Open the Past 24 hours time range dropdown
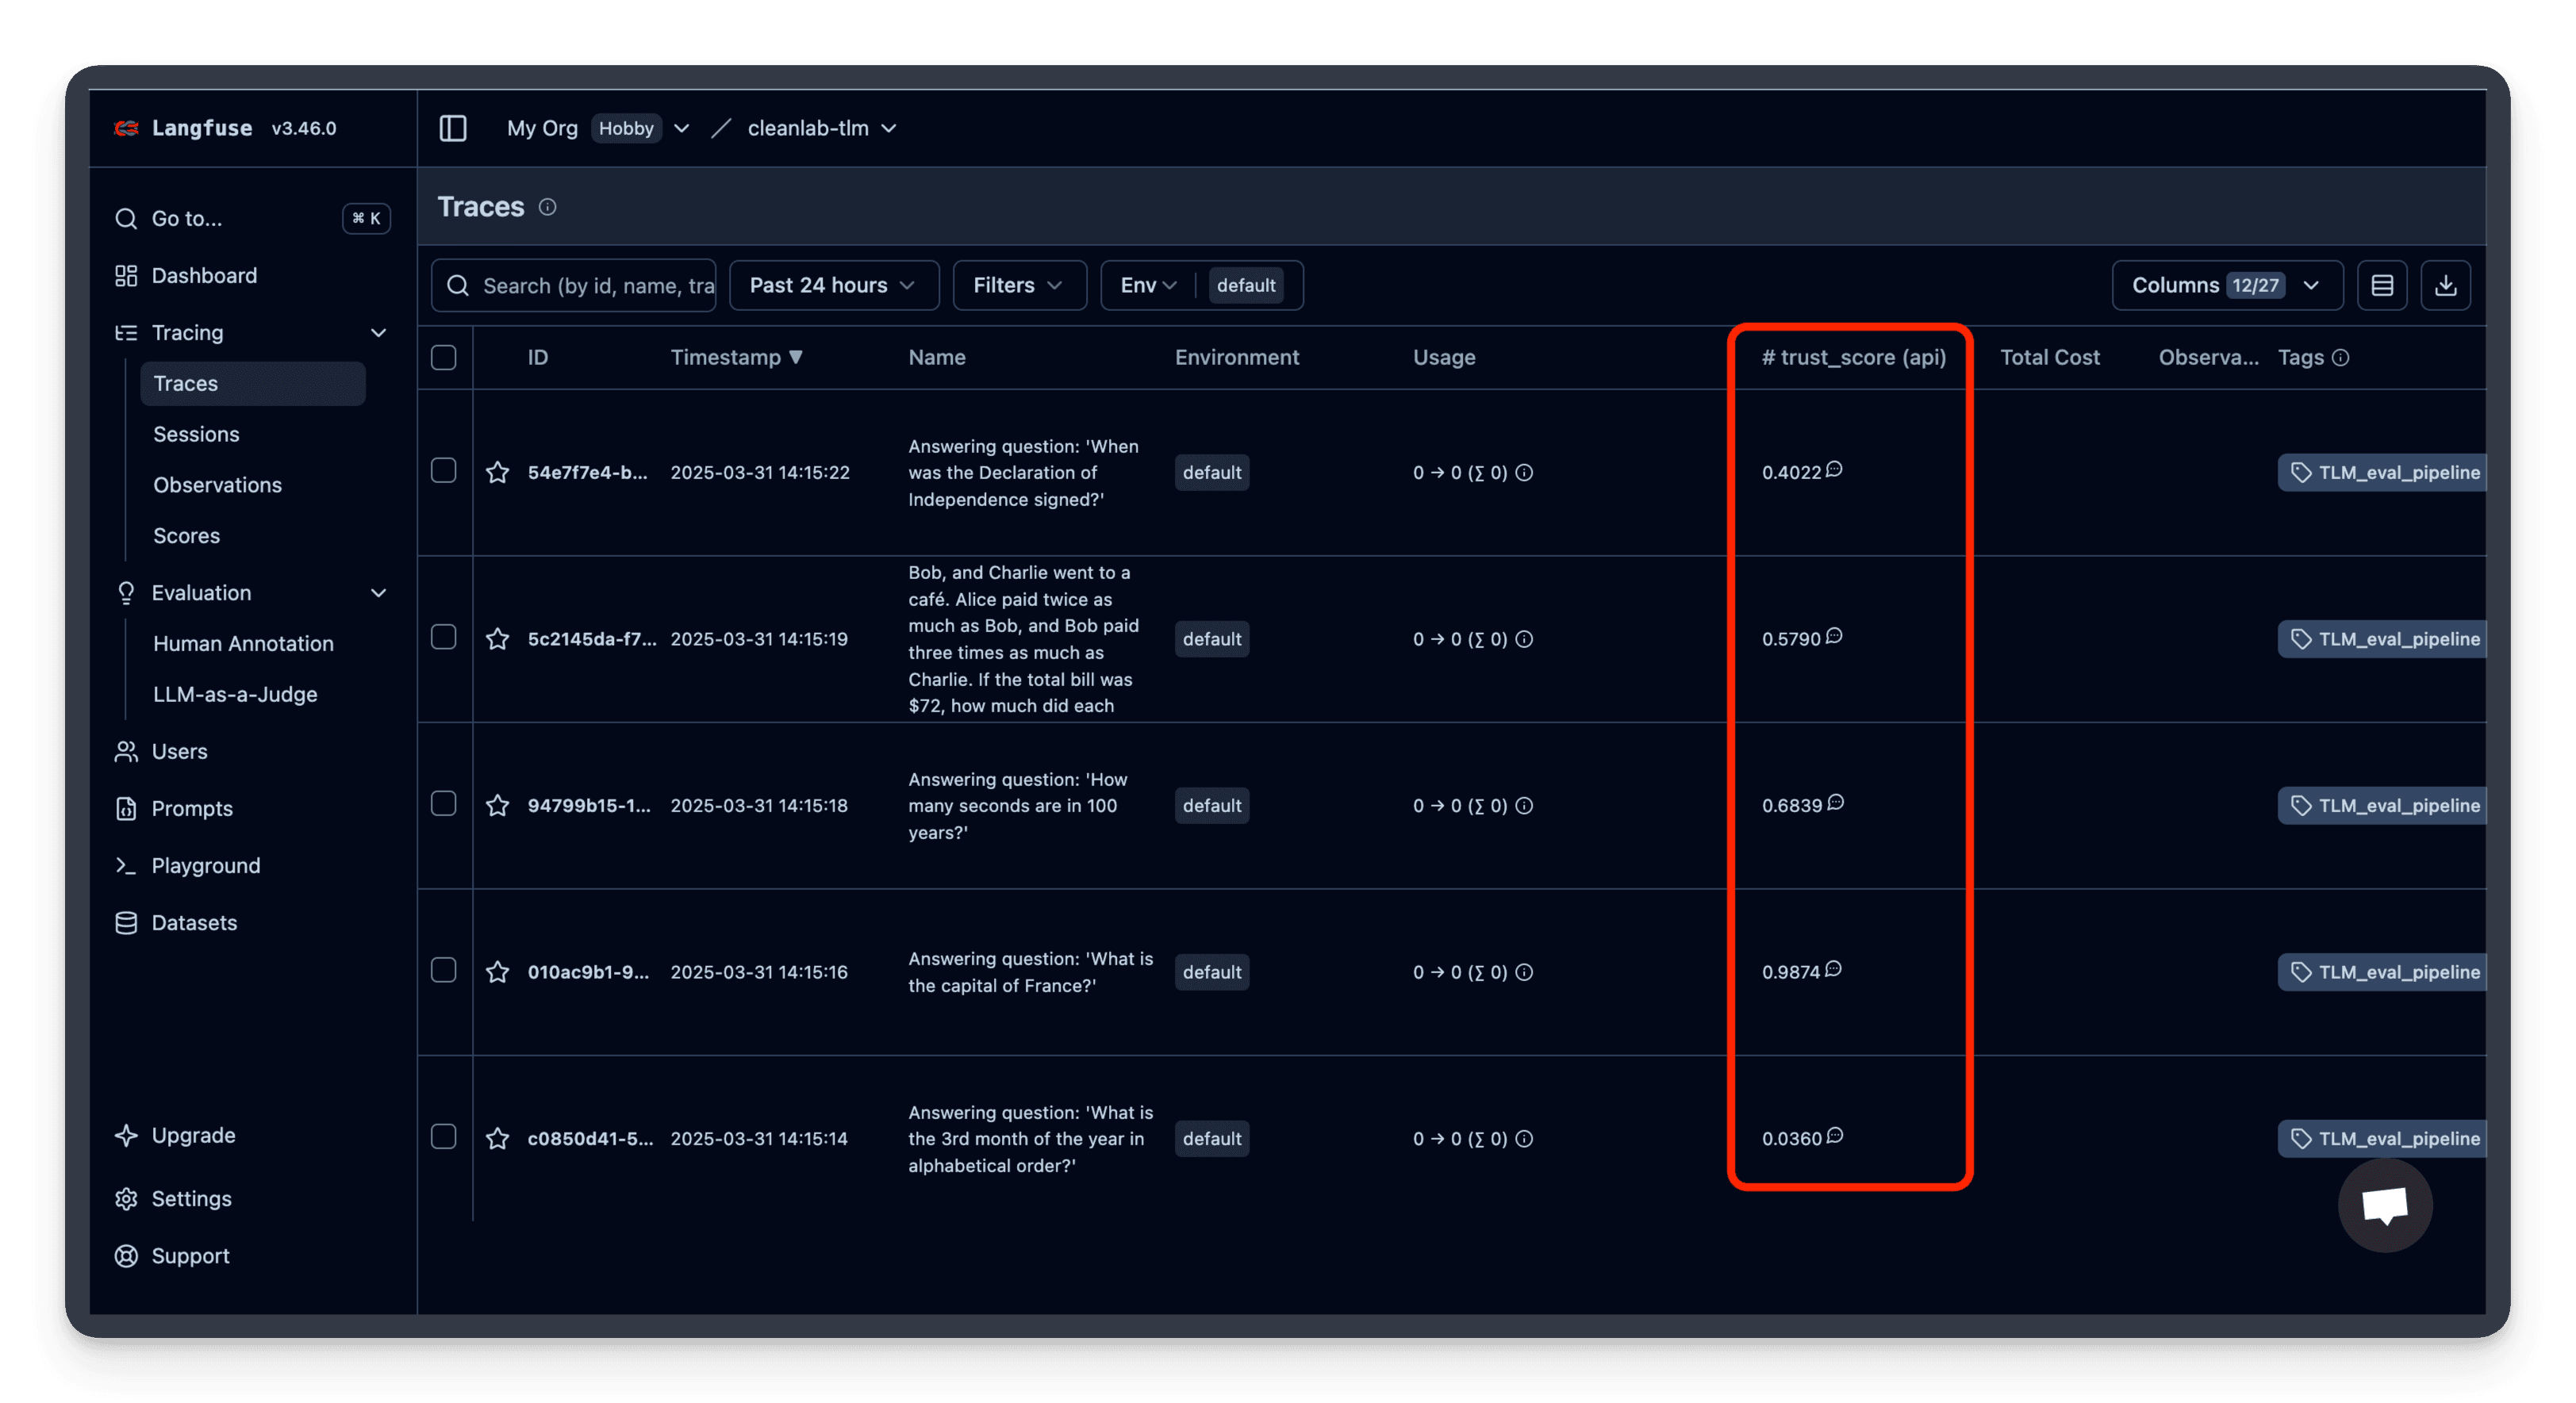Image resolution: width=2576 pixels, height=1403 pixels. 833,285
